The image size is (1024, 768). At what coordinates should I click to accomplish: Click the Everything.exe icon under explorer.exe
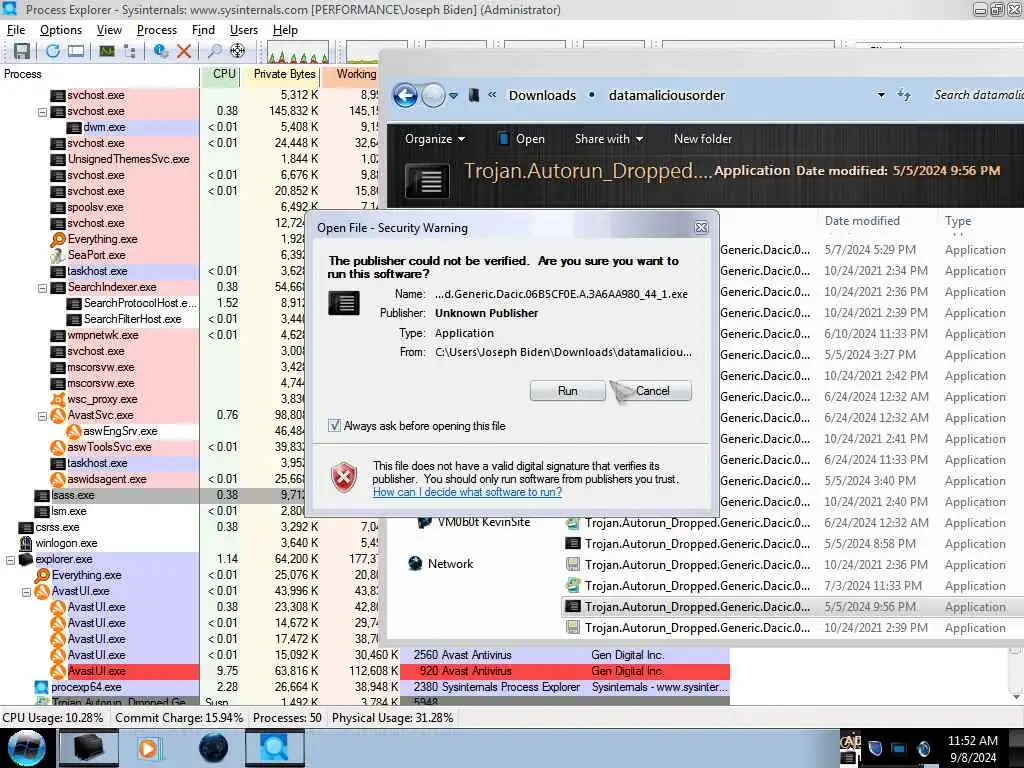(x=42, y=575)
